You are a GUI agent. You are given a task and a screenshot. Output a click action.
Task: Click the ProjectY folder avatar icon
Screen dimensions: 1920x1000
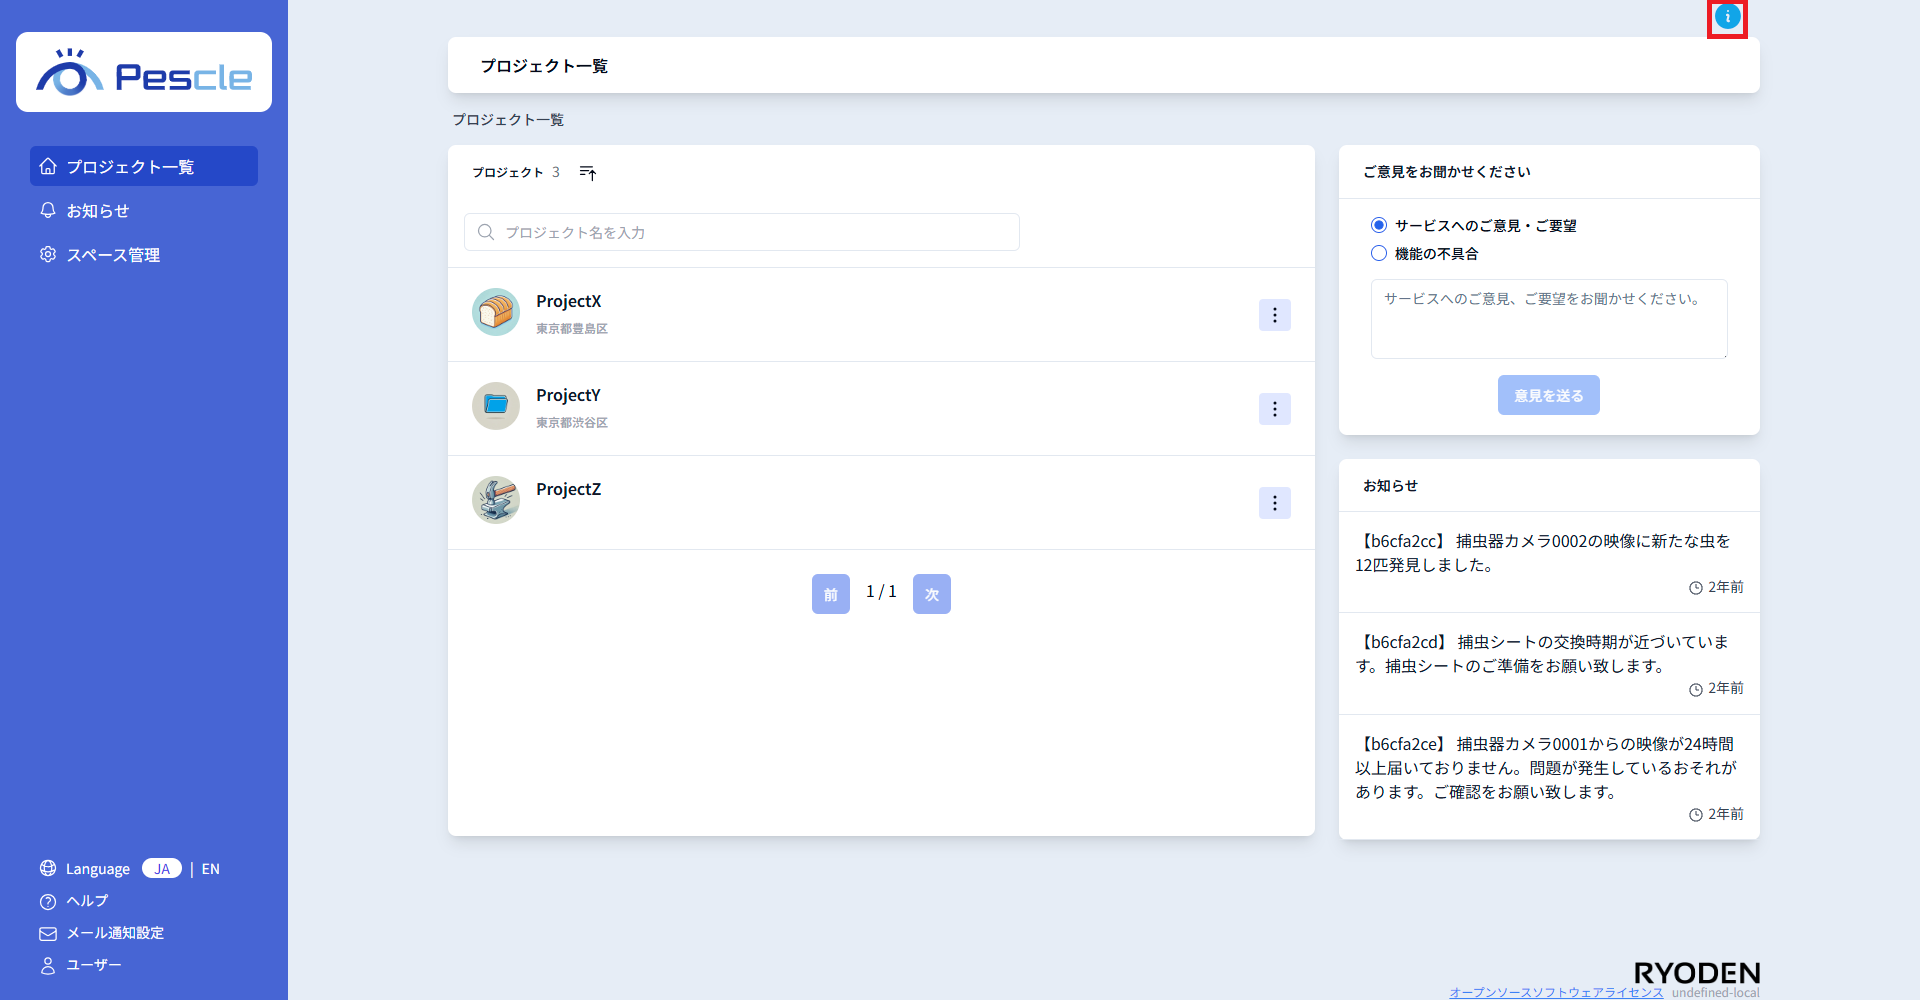pyautogui.click(x=496, y=406)
